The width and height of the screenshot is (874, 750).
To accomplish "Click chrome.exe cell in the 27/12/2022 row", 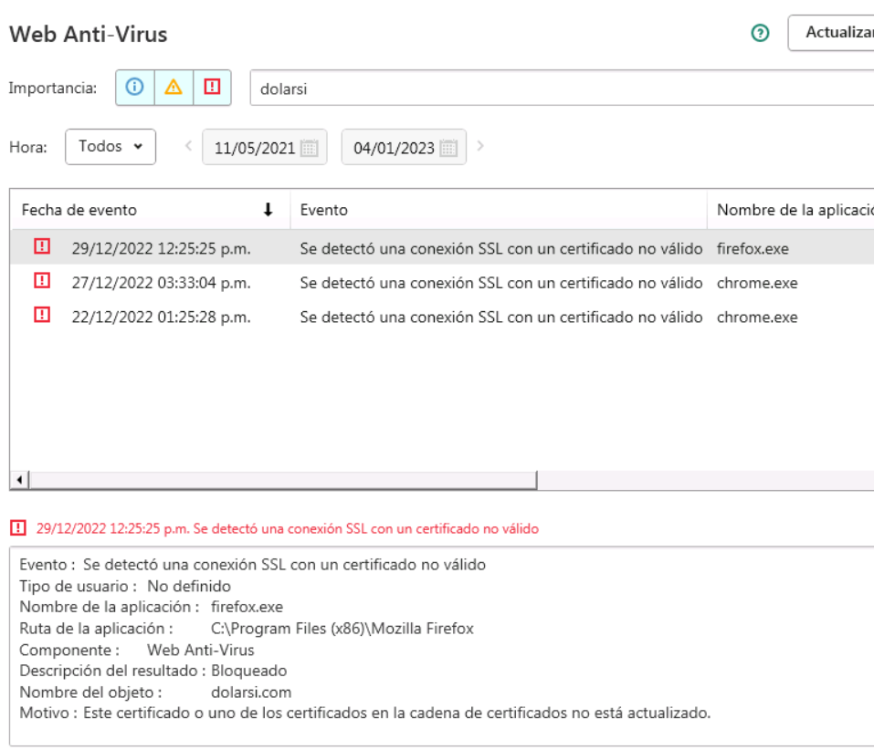I will pos(757,283).
